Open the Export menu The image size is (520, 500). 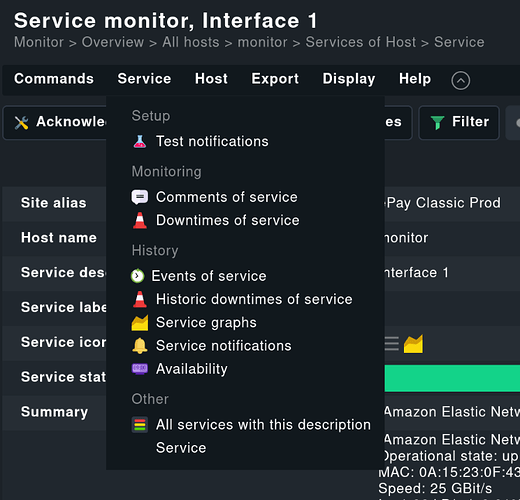[x=275, y=79]
